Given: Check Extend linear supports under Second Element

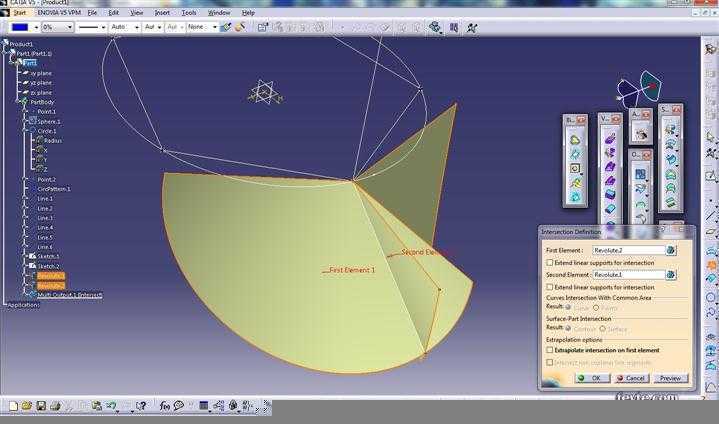Looking at the screenshot, I should [x=549, y=287].
